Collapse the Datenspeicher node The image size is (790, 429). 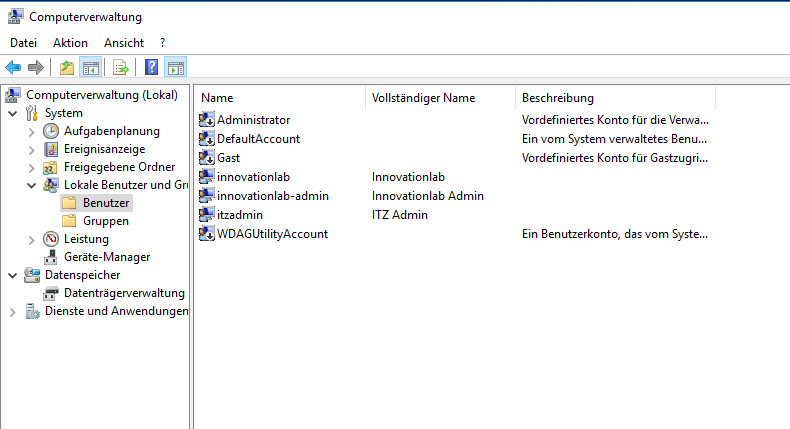12,275
